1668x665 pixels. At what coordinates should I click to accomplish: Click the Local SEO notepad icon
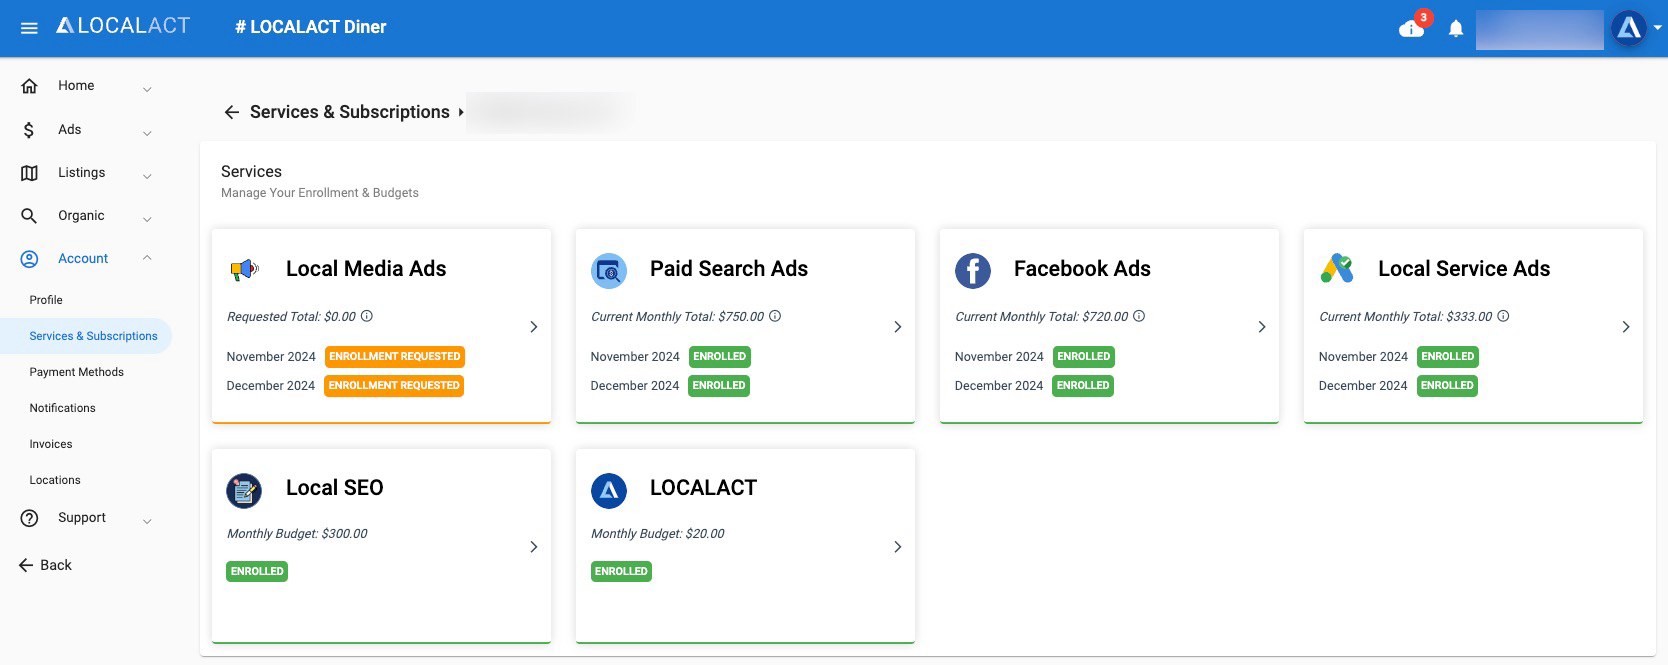(244, 490)
